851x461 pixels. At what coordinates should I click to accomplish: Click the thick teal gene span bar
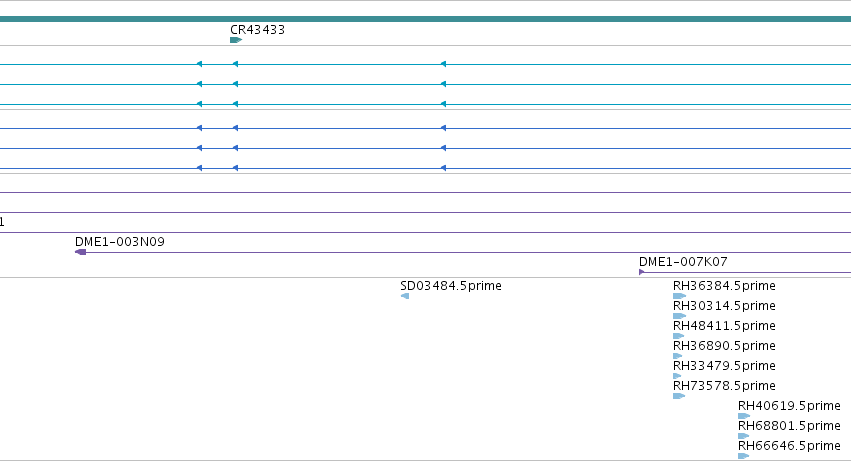[x=426, y=19]
